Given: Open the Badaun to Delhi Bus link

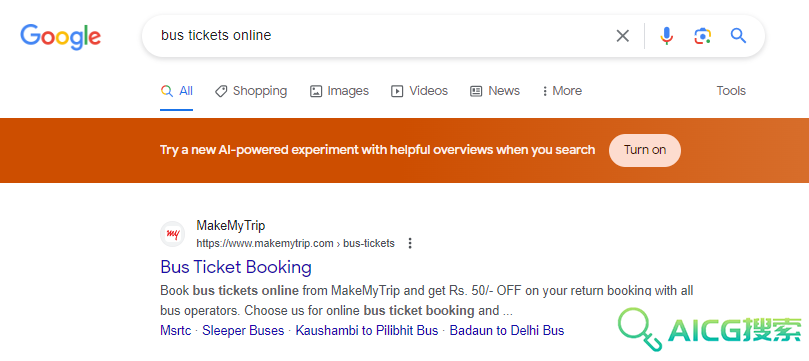Looking at the screenshot, I should tap(507, 331).
